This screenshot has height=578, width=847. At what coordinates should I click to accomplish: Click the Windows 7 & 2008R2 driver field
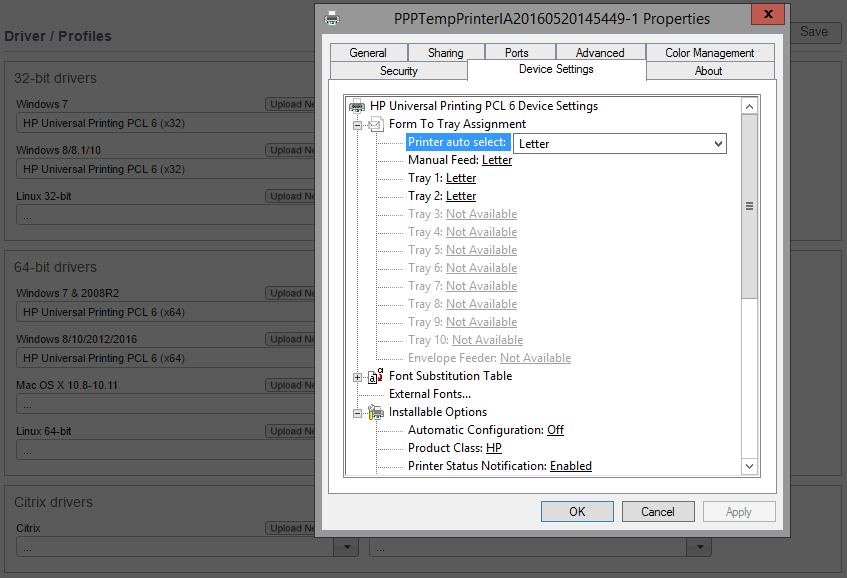pos(165,312)
